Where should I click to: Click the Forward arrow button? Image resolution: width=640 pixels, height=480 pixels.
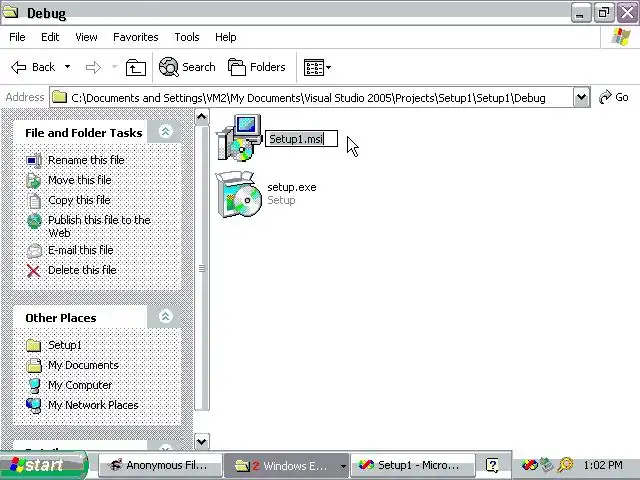[93, 67]
